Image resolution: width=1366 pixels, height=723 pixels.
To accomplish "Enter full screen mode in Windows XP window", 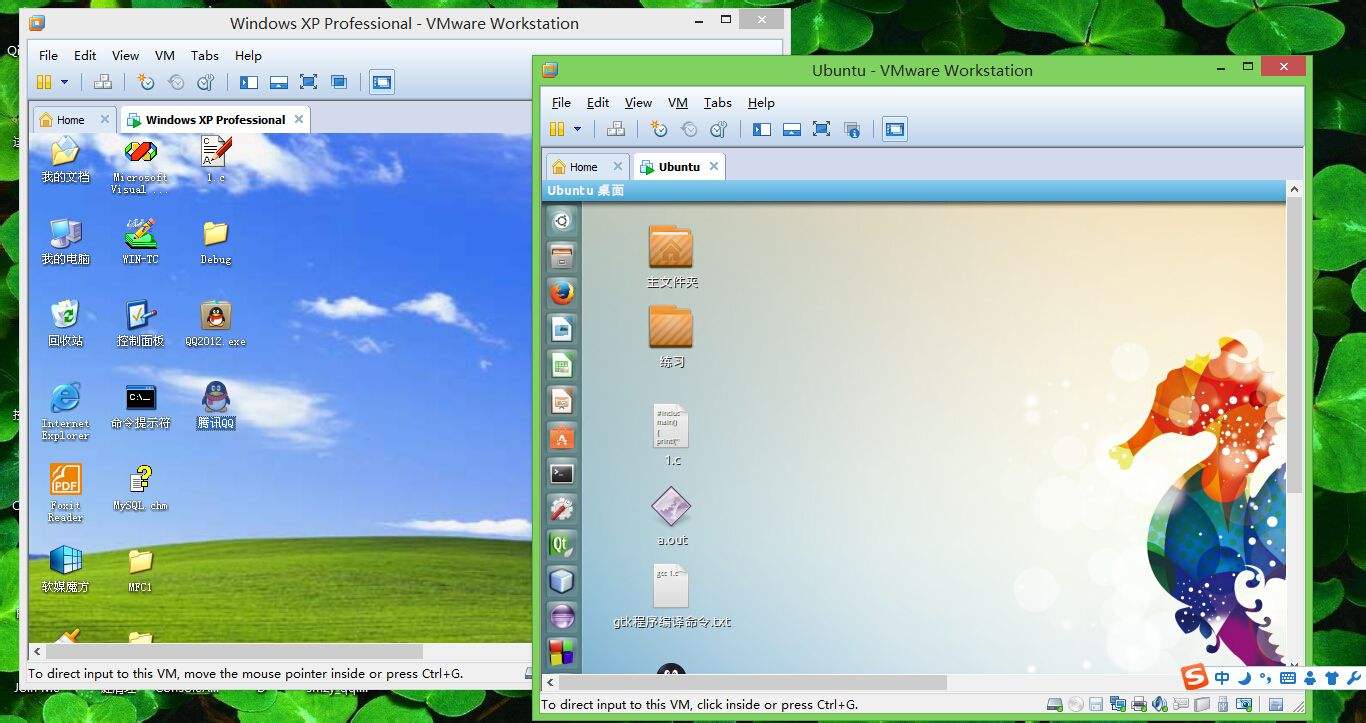I will 309,82.
